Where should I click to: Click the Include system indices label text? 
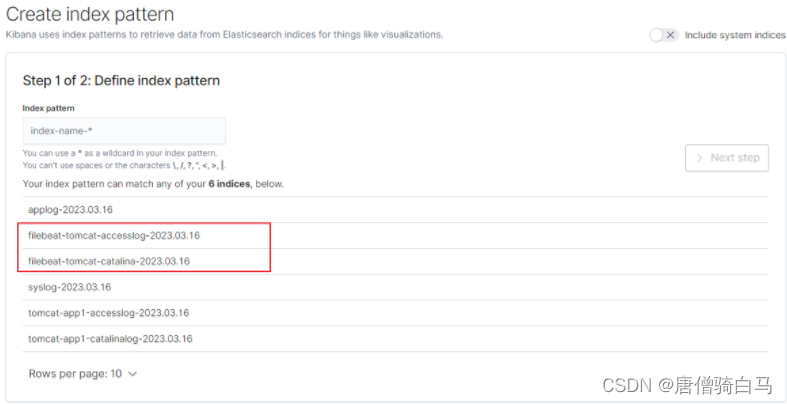(x=735, y=35)
